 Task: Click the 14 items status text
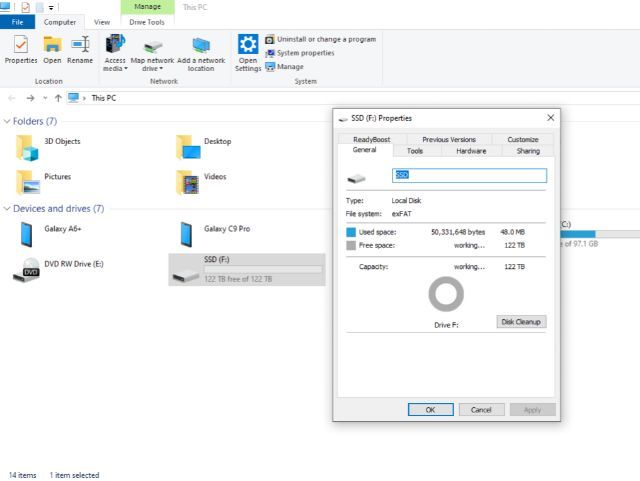22,475
